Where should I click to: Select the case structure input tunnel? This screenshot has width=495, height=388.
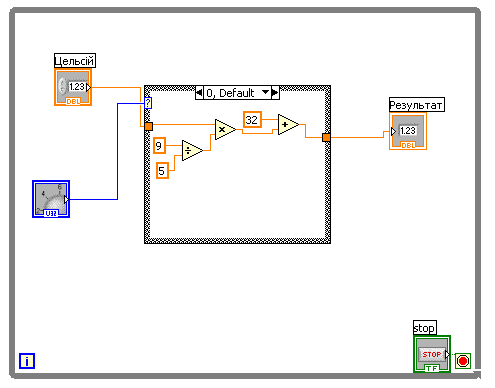pyautogui.click(x=149, y=127)
